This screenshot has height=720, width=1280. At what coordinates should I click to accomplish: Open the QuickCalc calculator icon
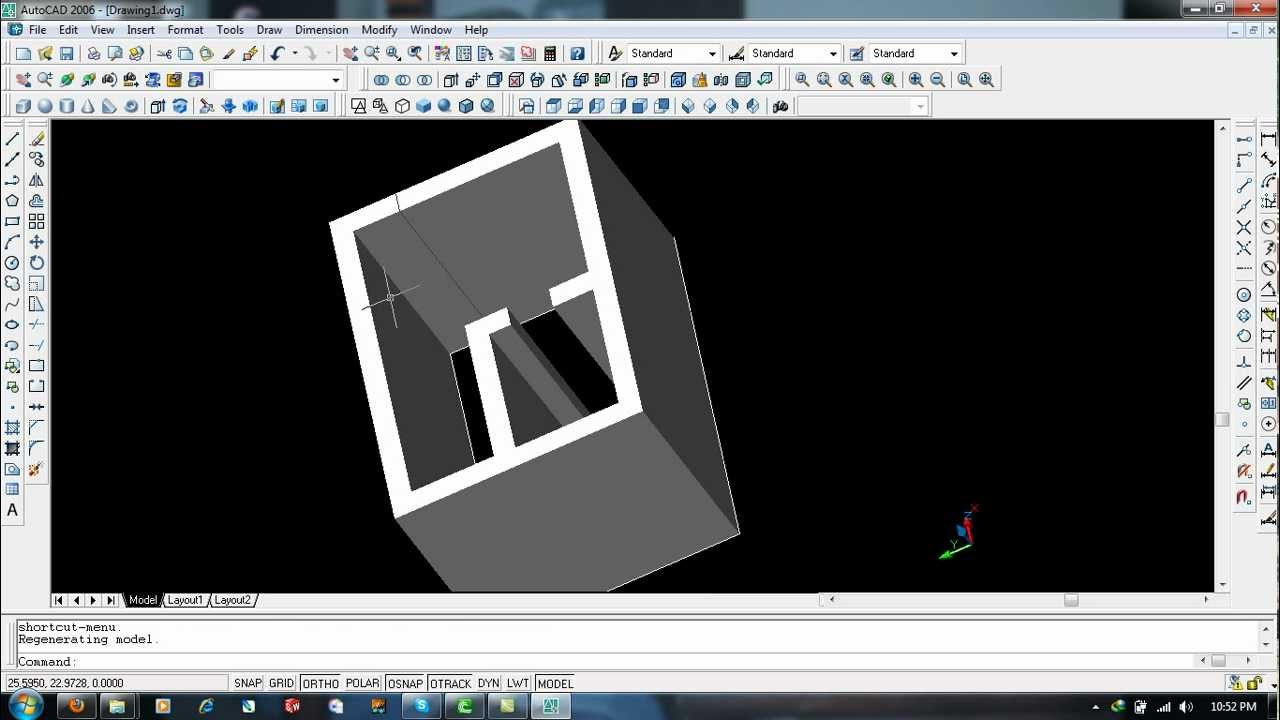click(x=550, y=54)
